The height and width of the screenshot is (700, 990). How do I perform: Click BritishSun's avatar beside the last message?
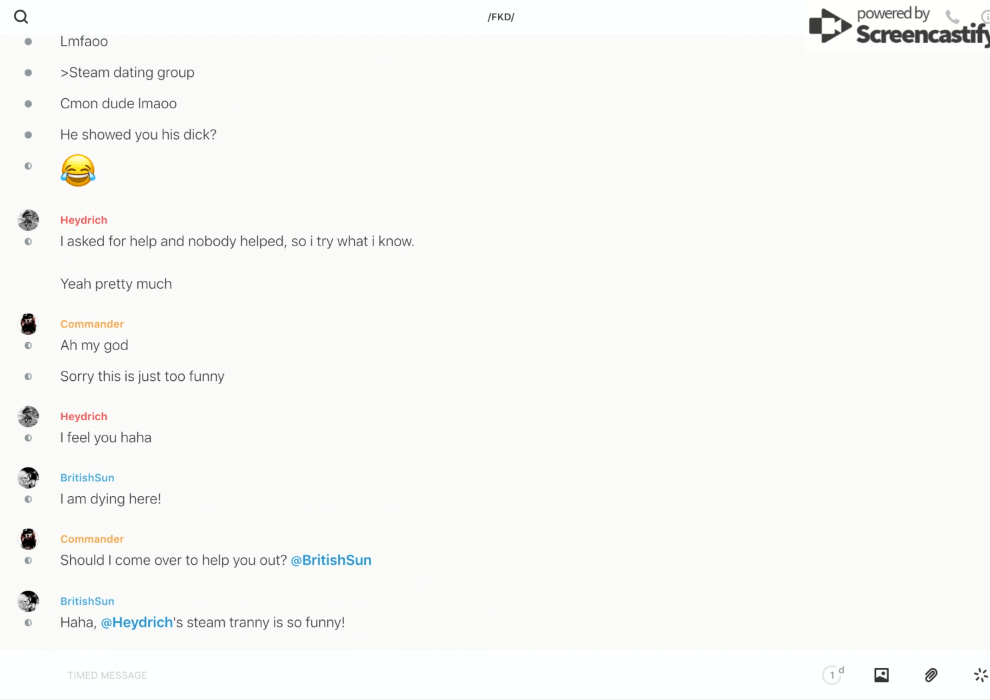coord(28,601)
